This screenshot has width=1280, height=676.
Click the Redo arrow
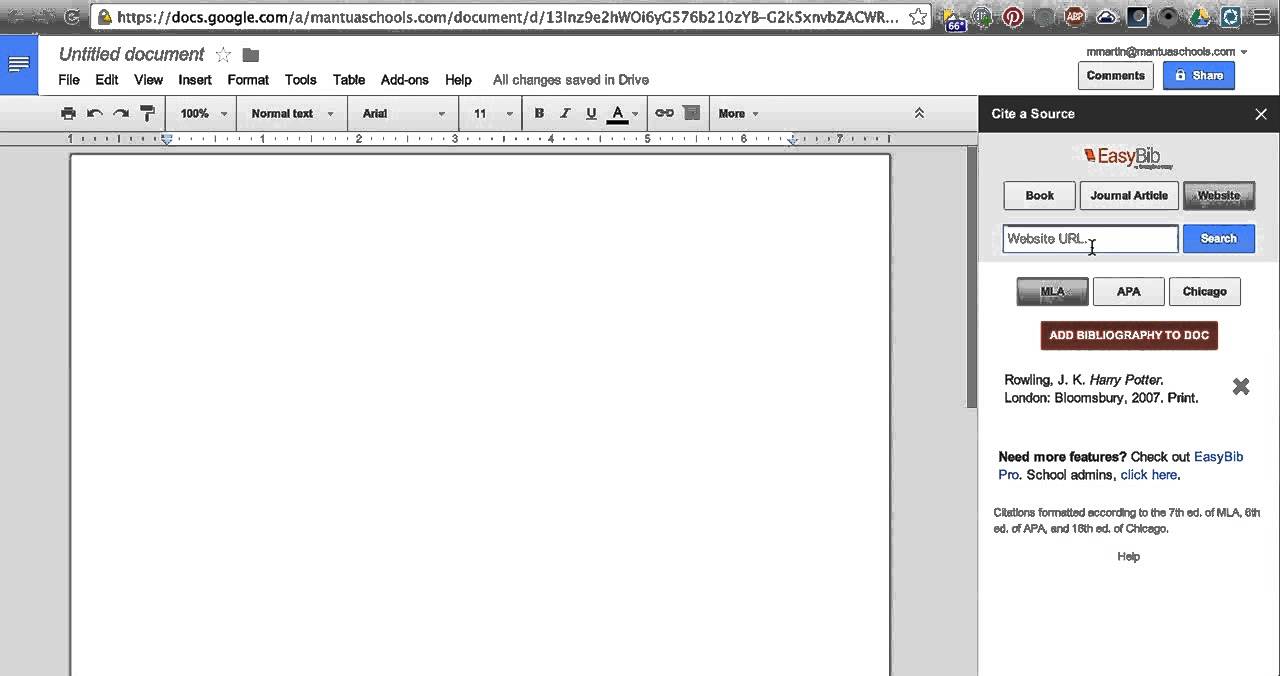tap(121, 114)
